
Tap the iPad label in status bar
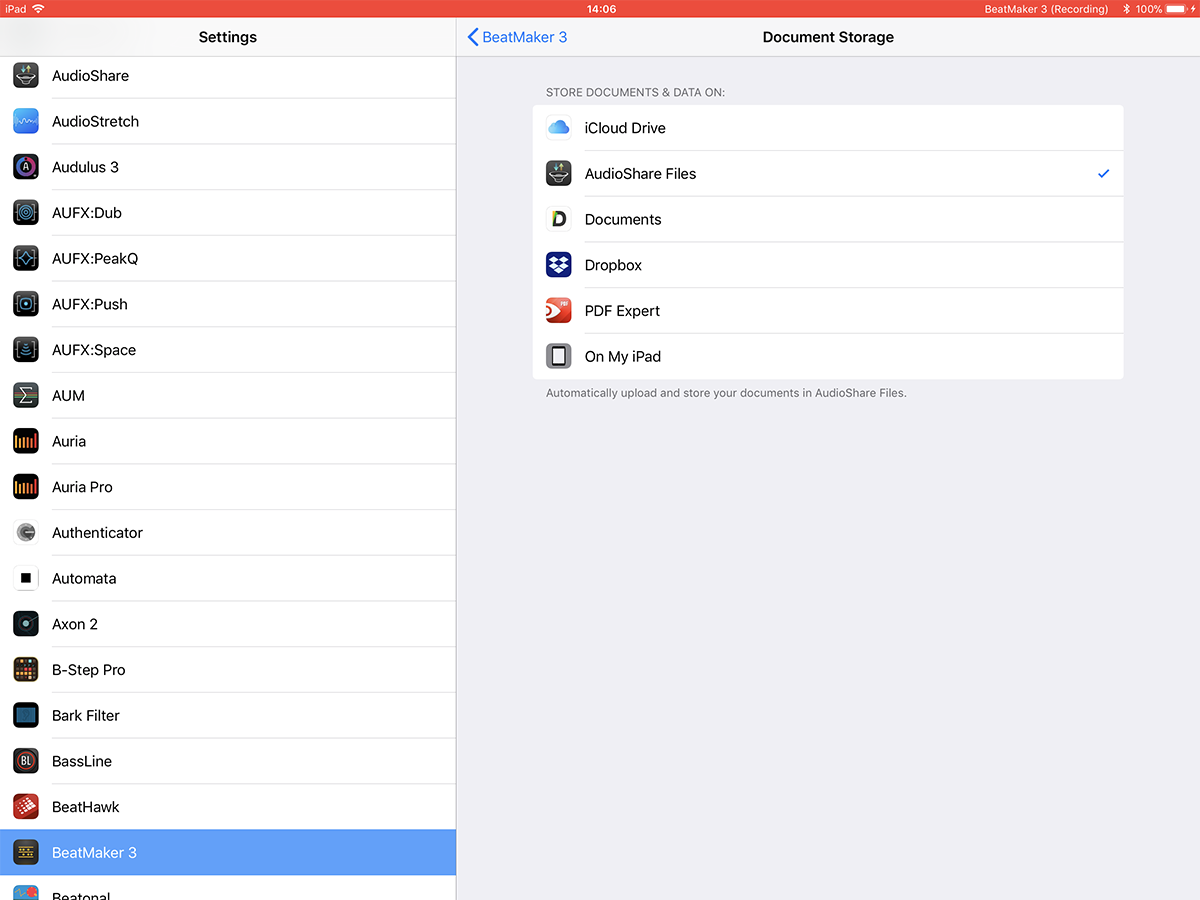16,9
